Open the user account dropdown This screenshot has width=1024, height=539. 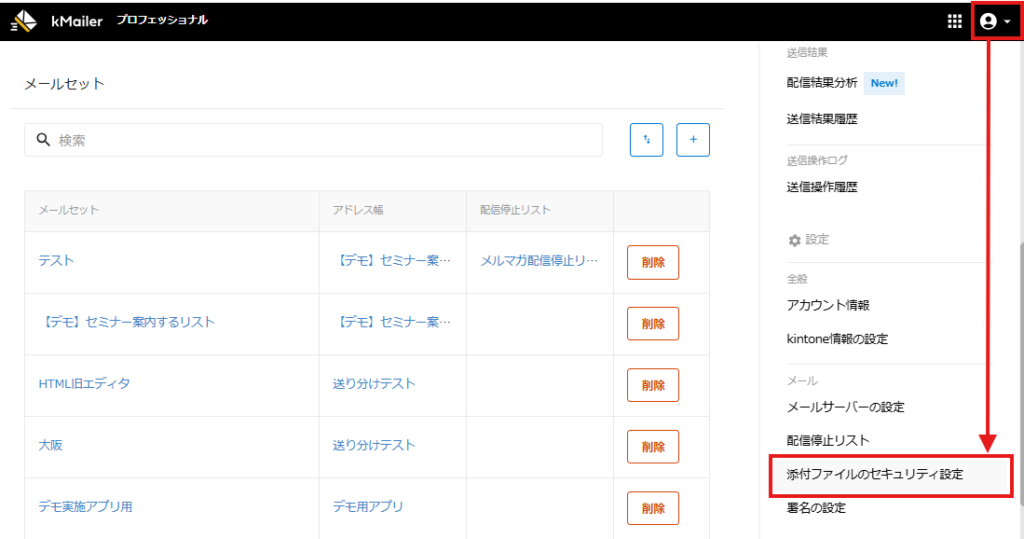[995, 21]
